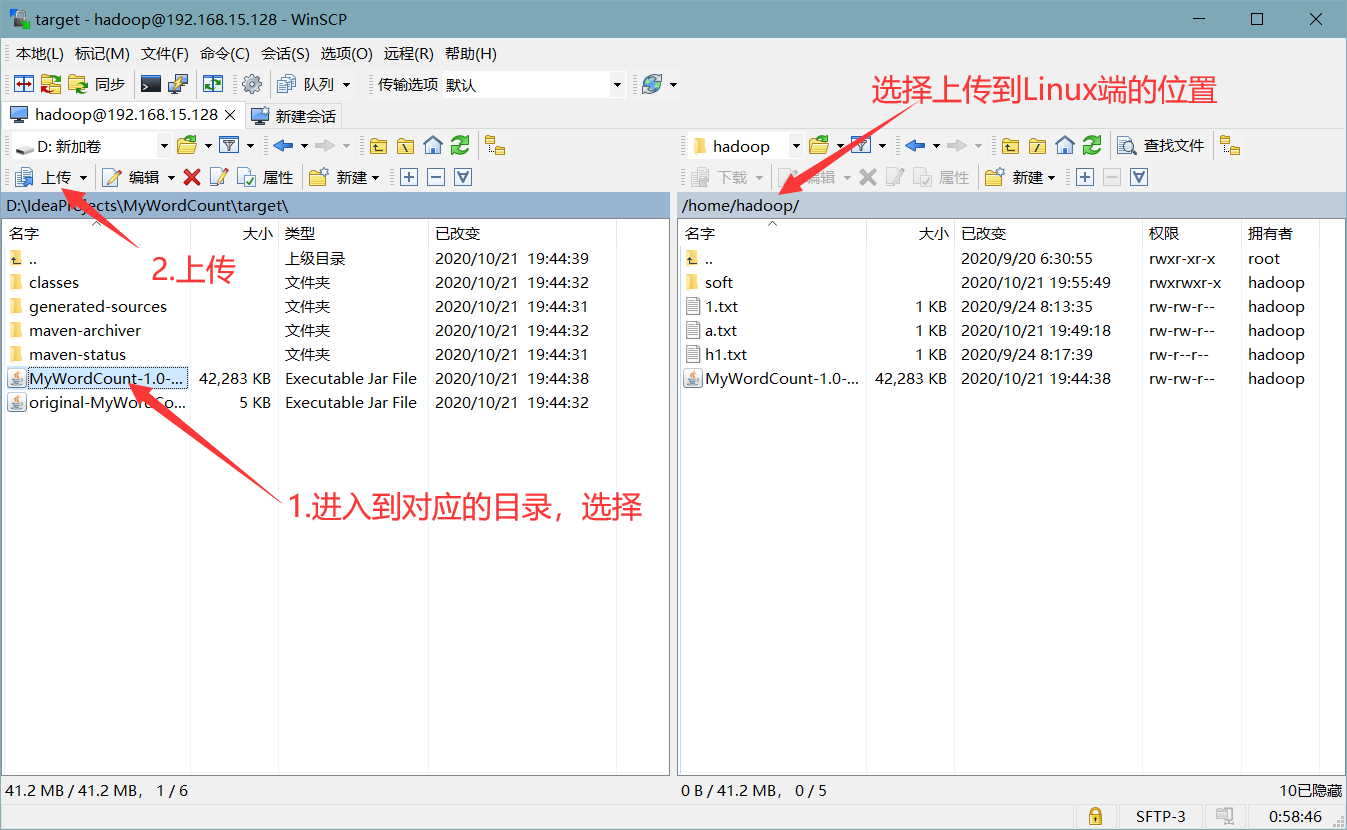Select the local generated-sources folder

click(x=98, y=307)
